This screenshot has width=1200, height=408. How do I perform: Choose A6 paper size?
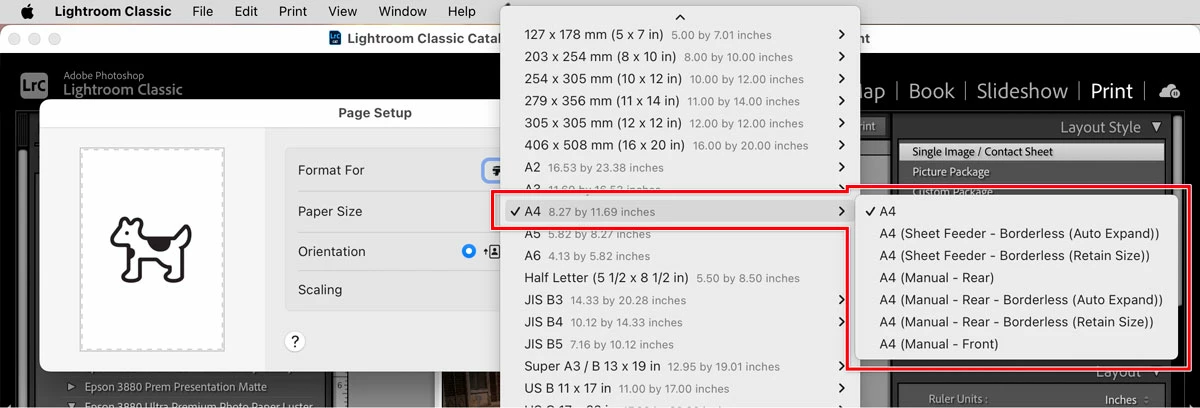(x=681, y=256)
